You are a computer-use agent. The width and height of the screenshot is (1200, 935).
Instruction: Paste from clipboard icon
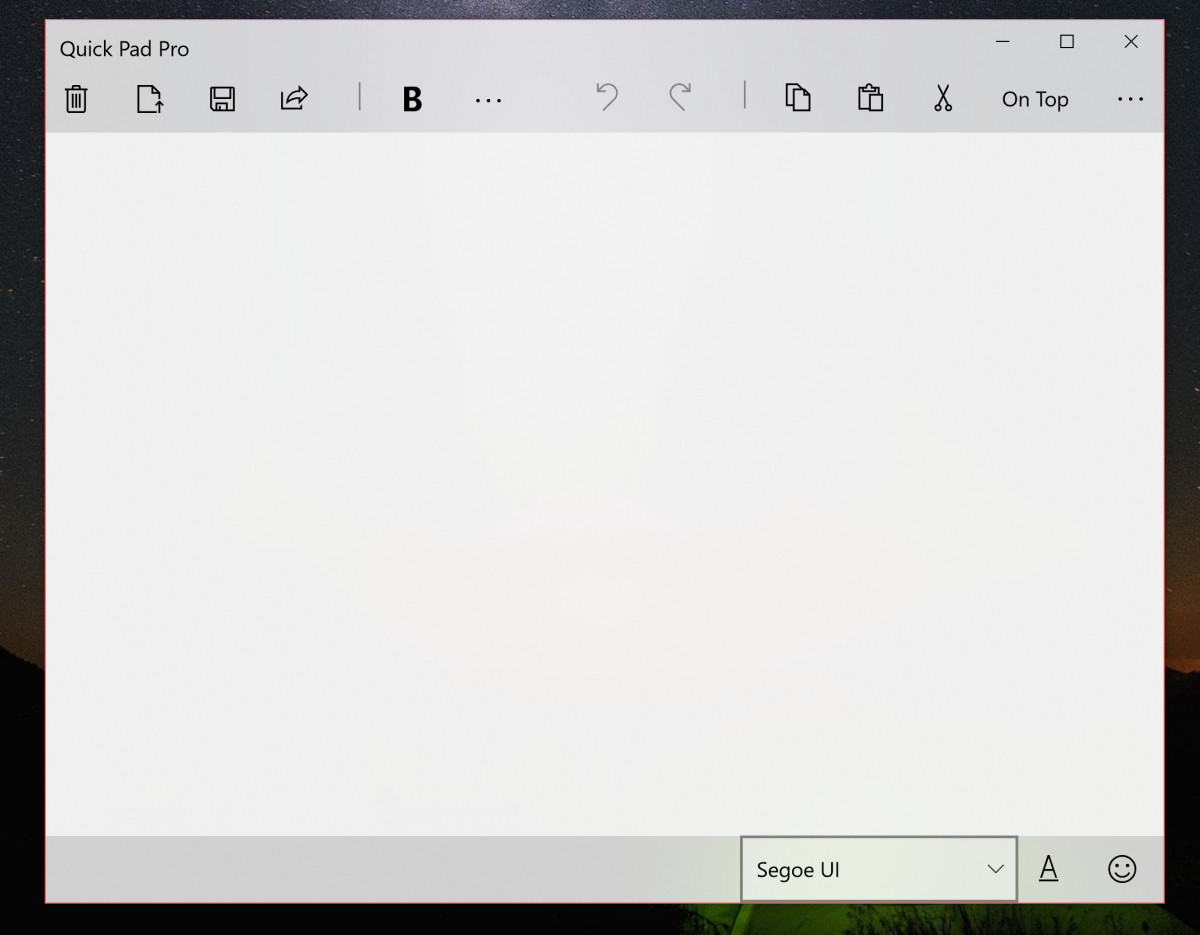(871, 98)
